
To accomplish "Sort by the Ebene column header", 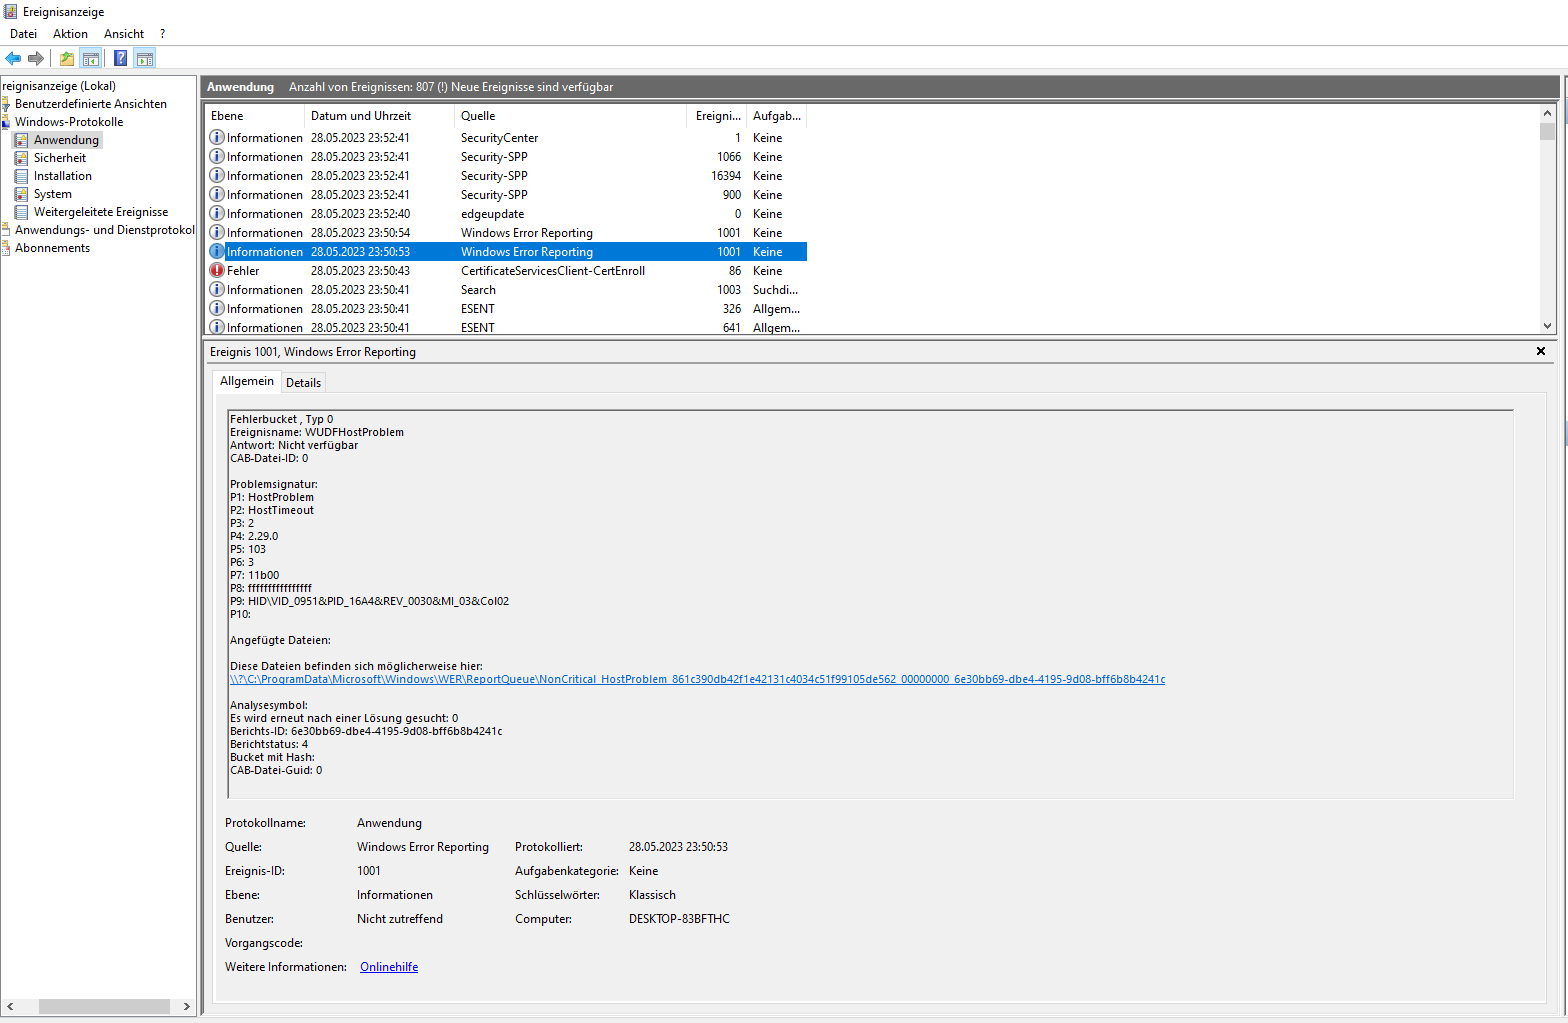I will click(x=254, y=116).
